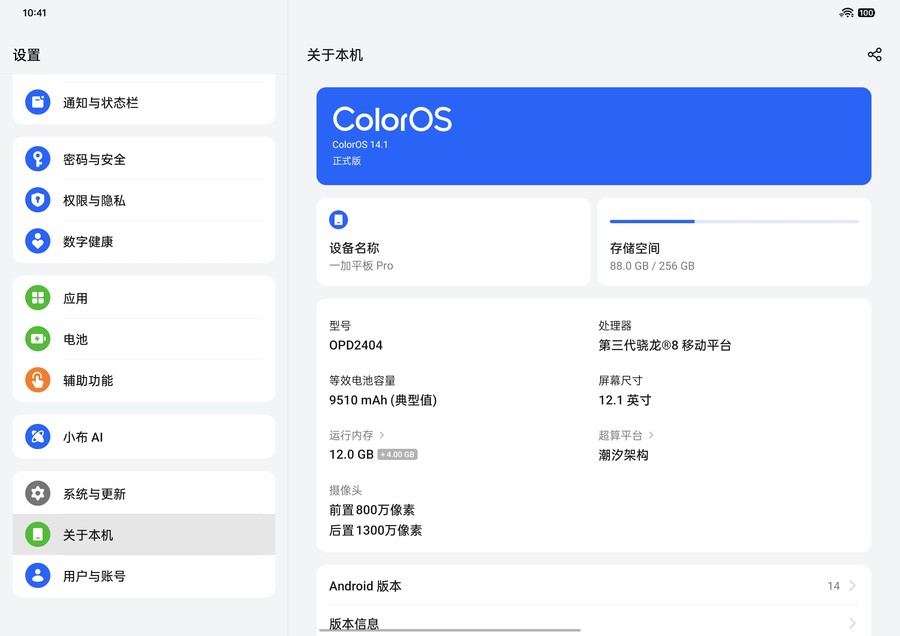Screen dimensions: 900x636
Task: Tap the green Apps grid icon
Action: (37, 298)
